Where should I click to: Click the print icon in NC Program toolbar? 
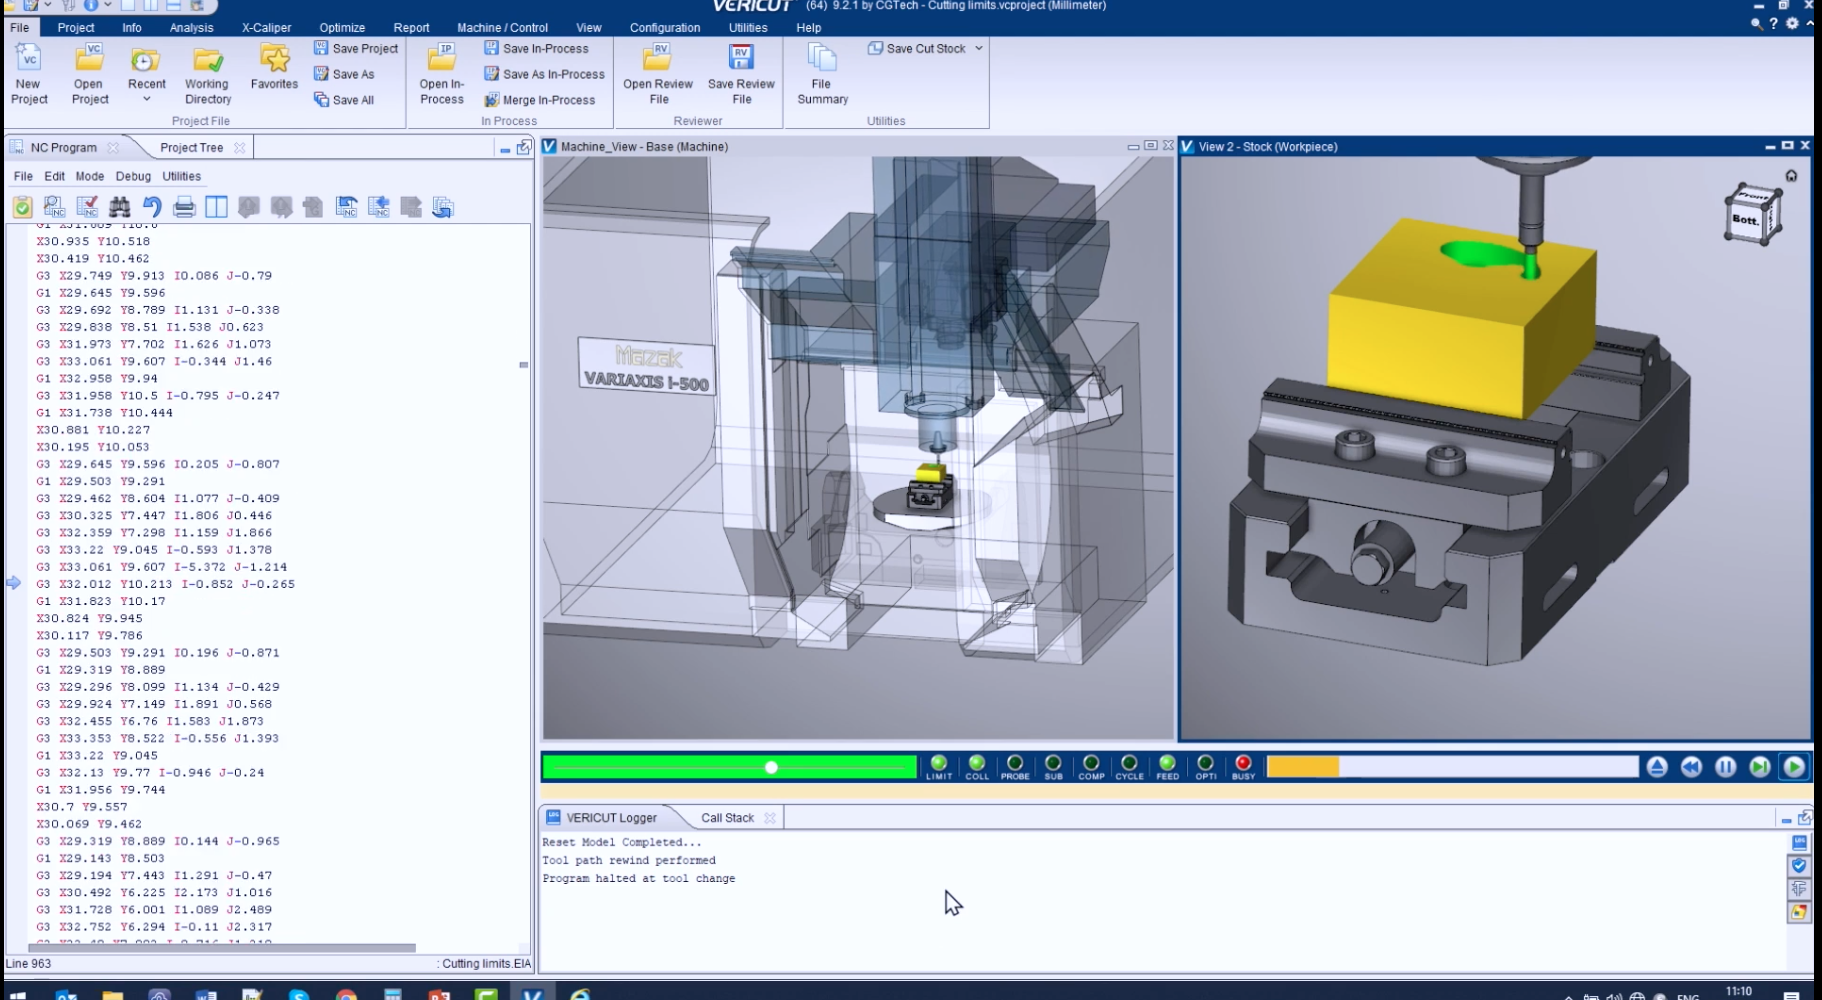click(x=184, y=207)
